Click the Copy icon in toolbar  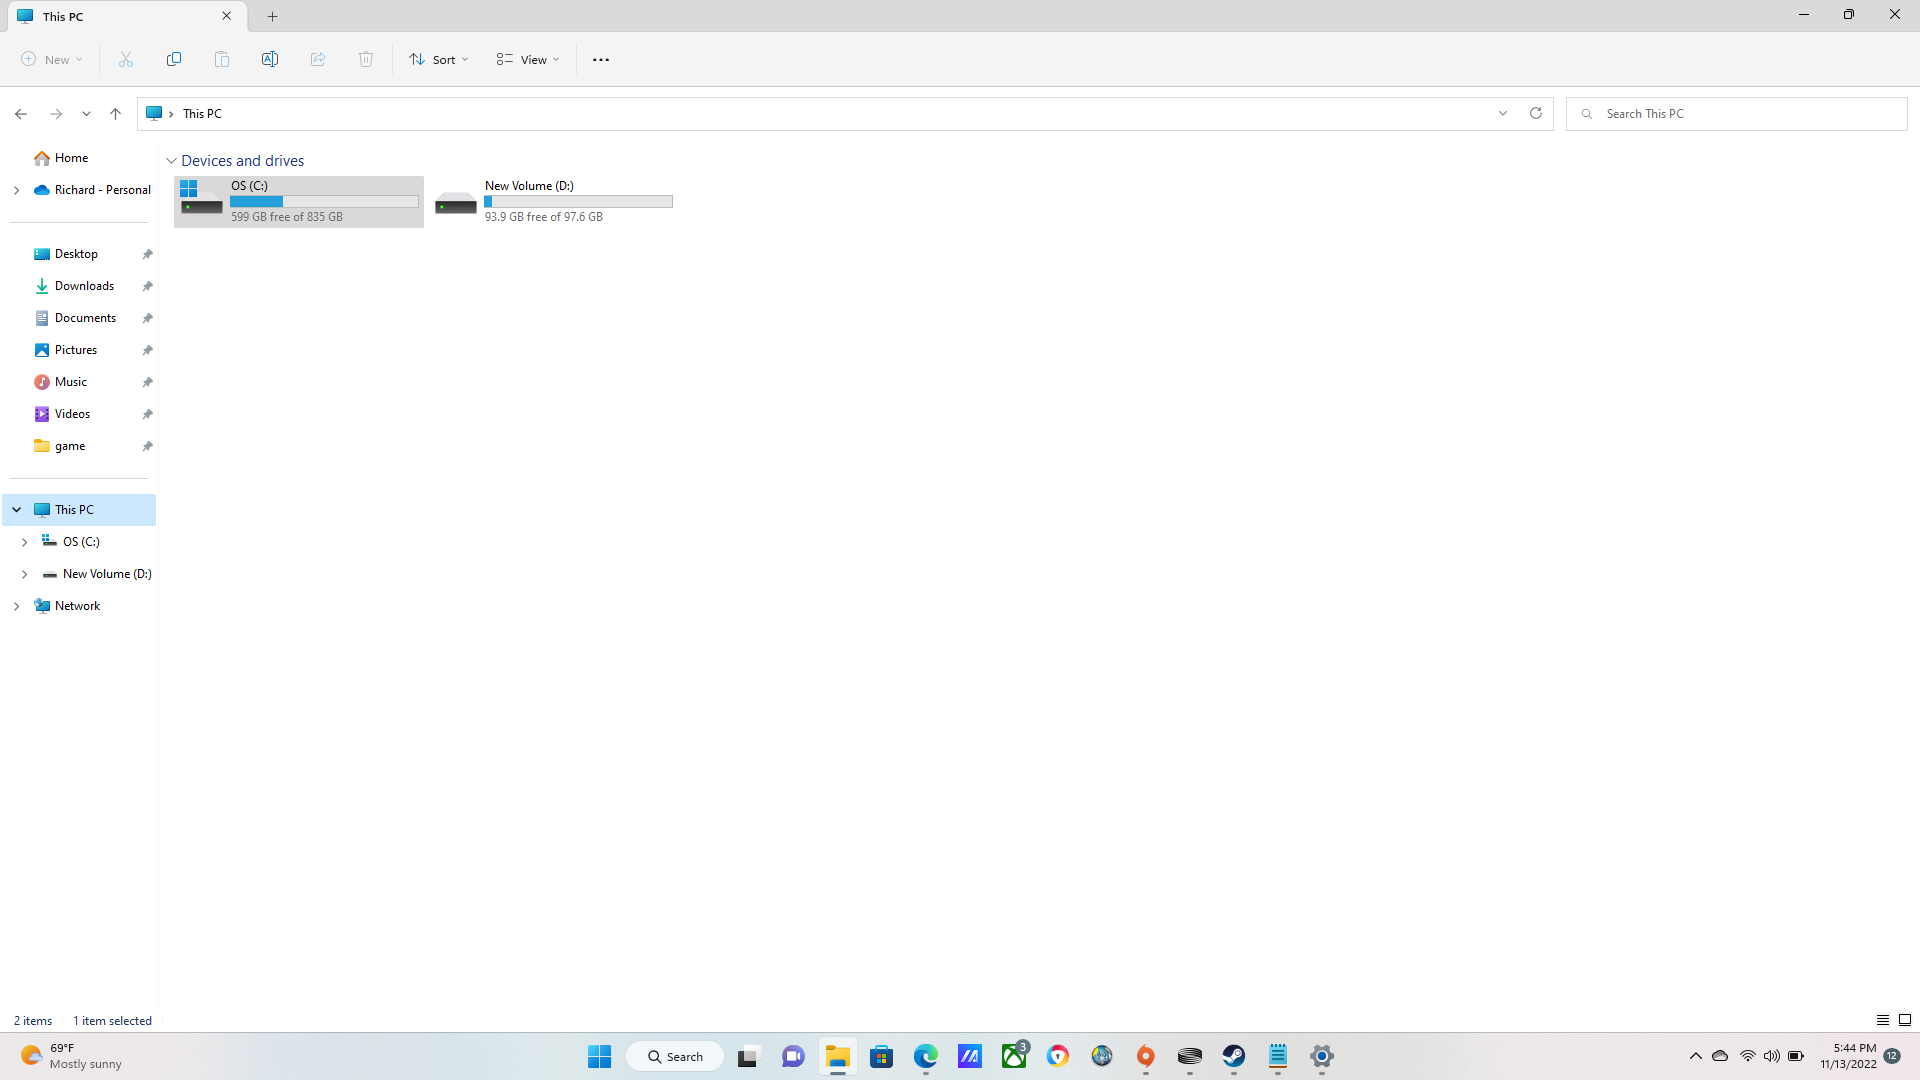click(x=174, y=60)
